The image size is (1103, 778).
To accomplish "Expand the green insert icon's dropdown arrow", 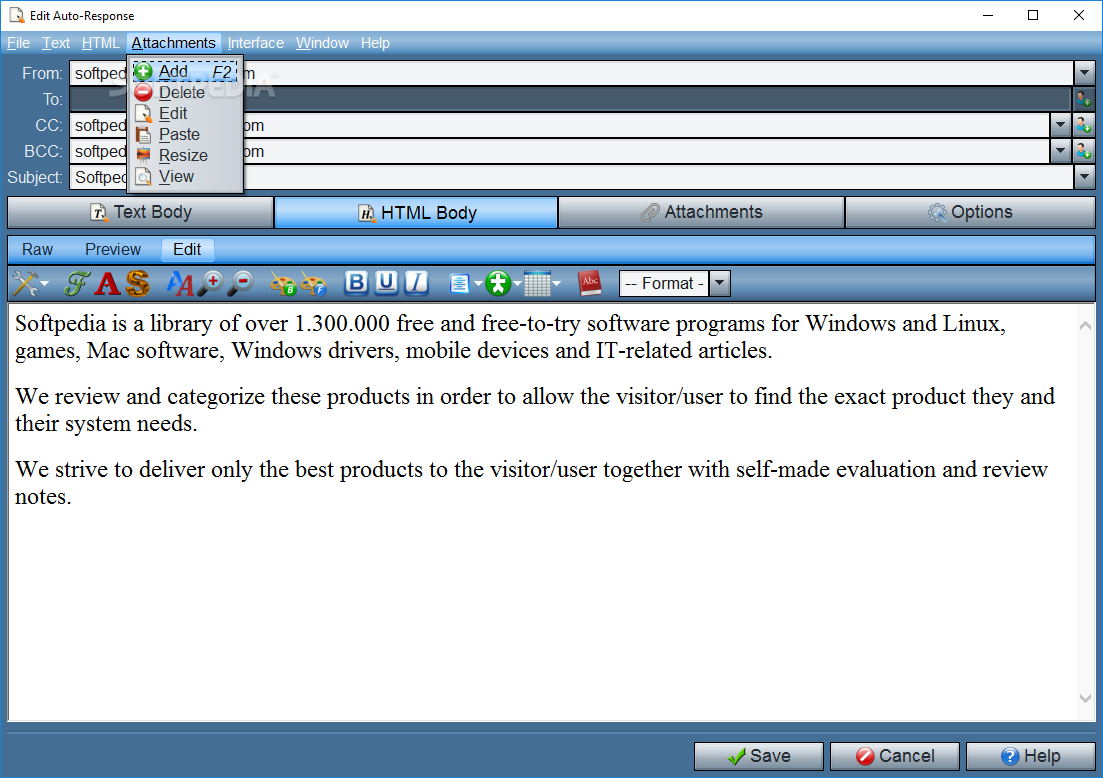I will 517,283.
